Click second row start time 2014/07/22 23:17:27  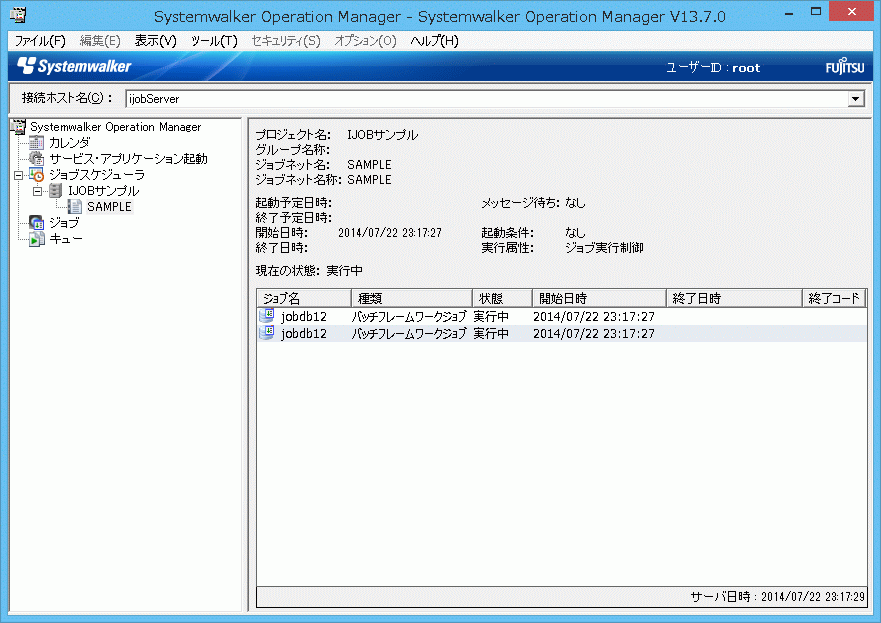594,334
